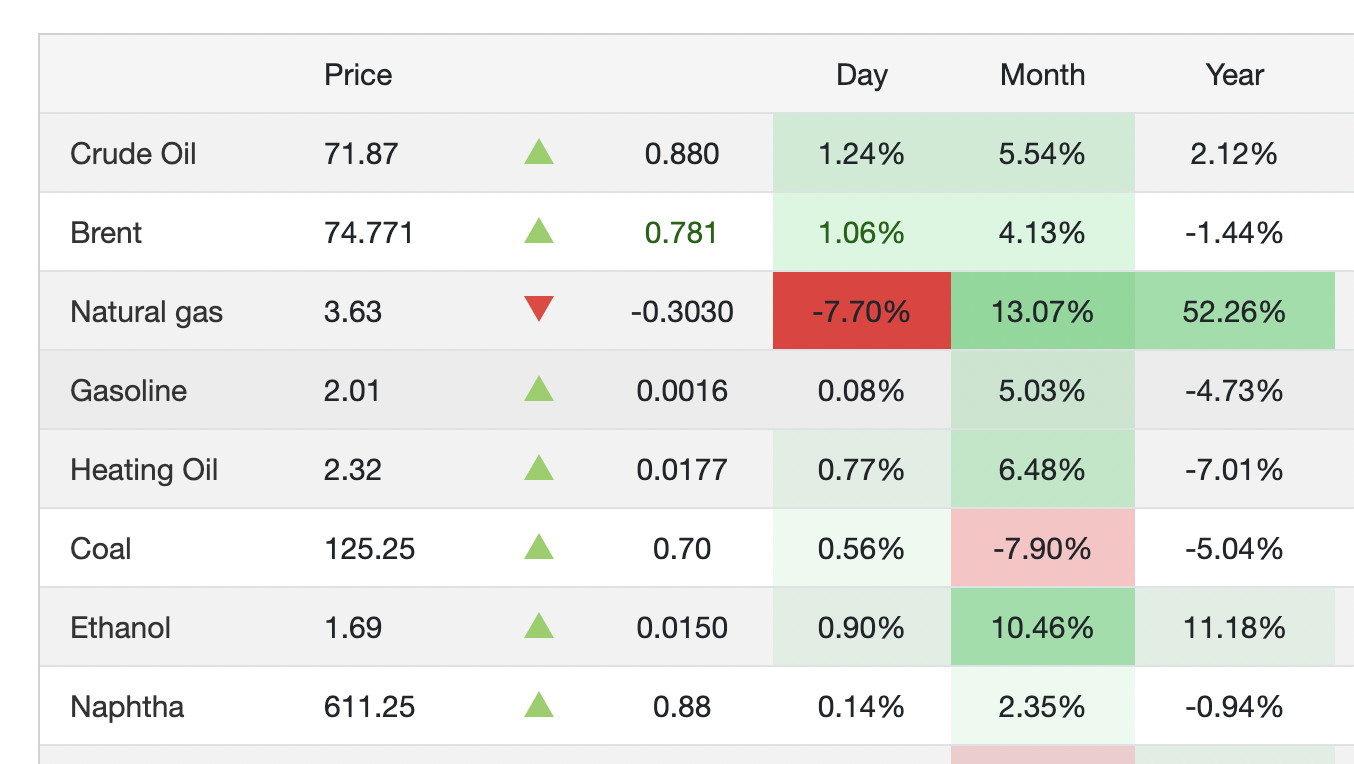Select the Coal price 125.25
Screen dimensions: 1354x764
coord(370,549)
